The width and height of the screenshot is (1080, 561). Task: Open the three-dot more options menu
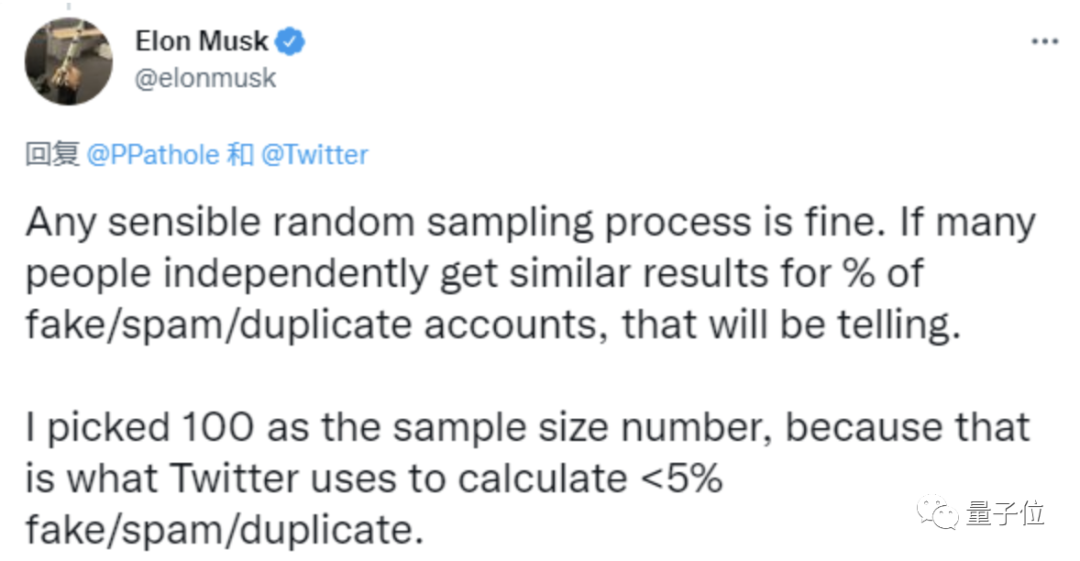tap(1044, 41)
